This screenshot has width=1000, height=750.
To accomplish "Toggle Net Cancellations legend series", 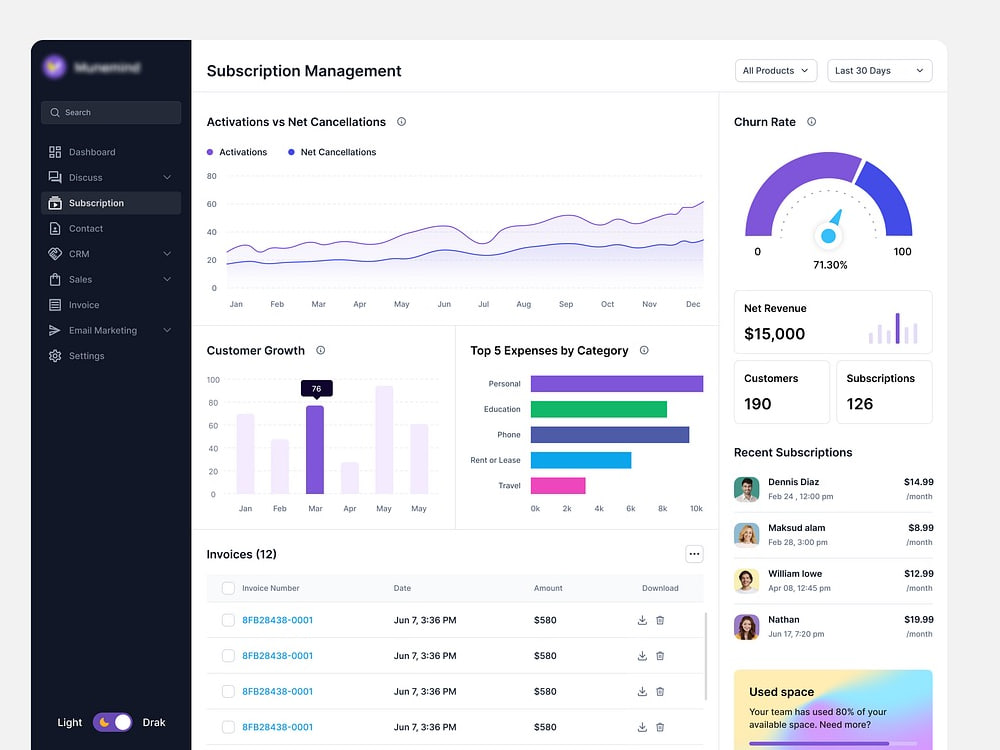I will click(x=332, y=152).
